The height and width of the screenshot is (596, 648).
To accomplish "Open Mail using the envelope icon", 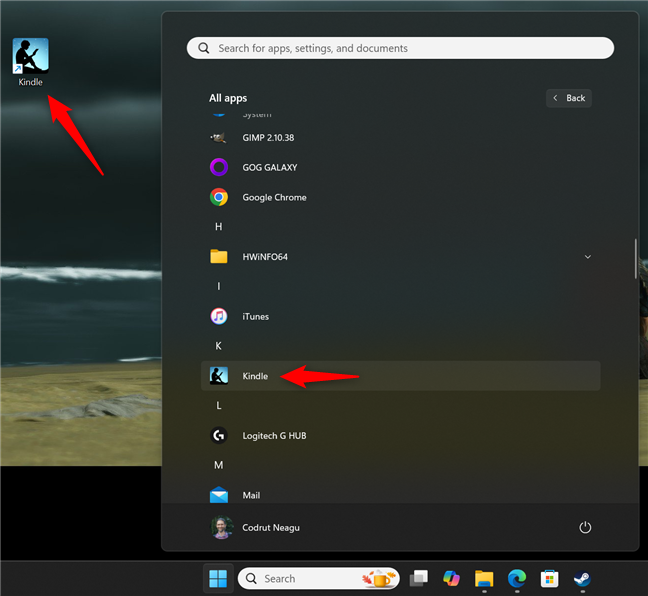I will click(219, 495).
